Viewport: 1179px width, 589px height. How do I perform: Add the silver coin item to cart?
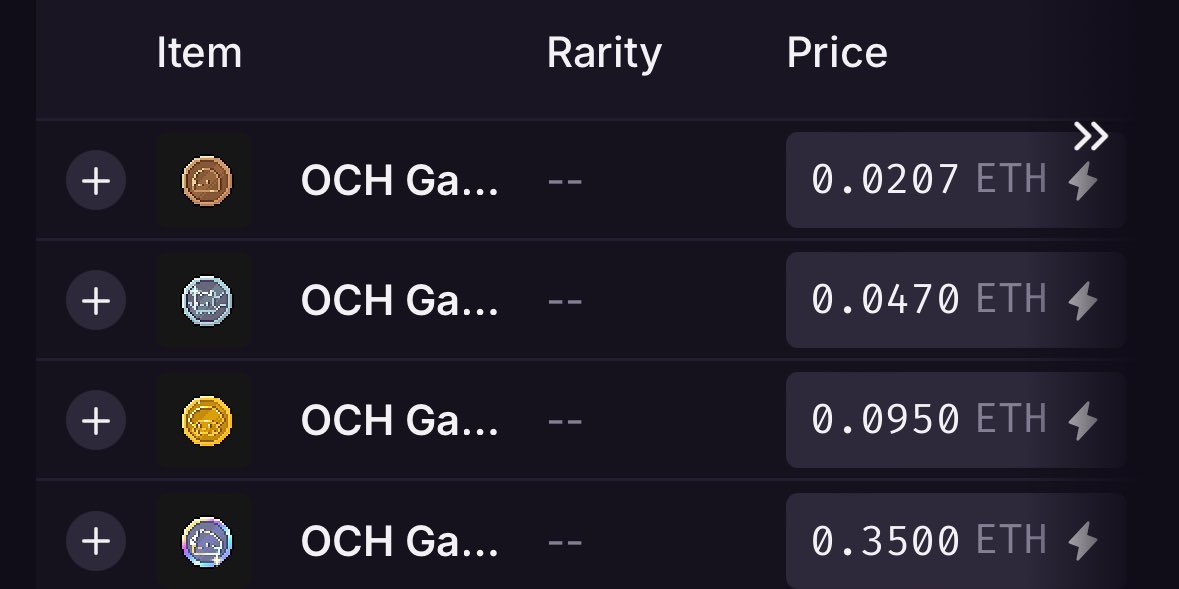click(x=95, y=300)
